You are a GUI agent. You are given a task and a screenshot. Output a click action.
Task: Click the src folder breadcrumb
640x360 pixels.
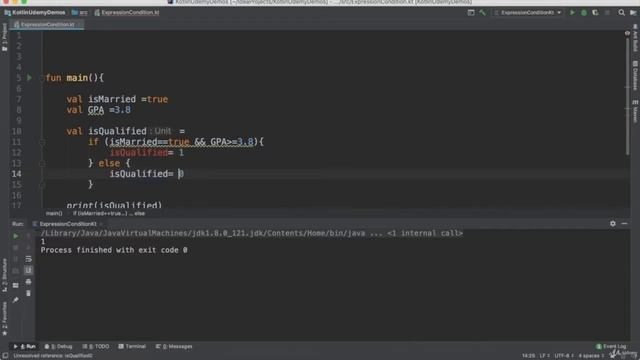click(x=80, y=13)
